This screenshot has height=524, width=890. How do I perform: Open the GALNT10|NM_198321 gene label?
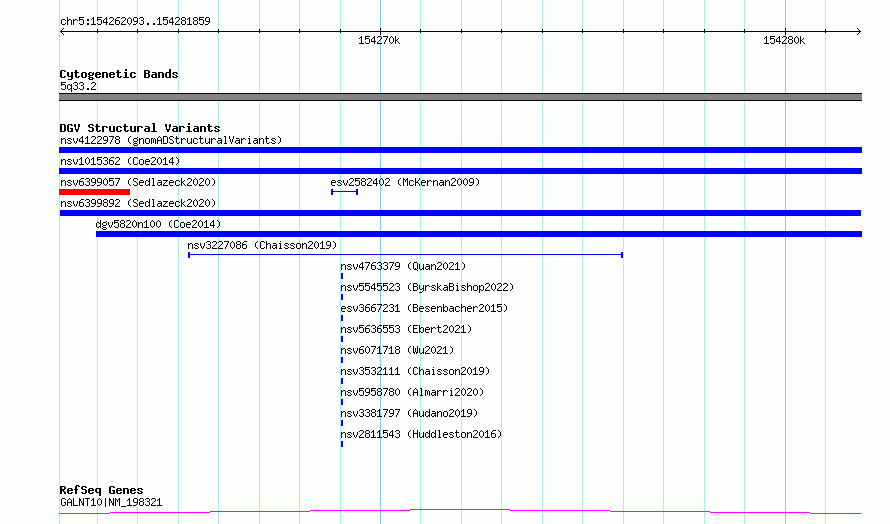[111, 502]
